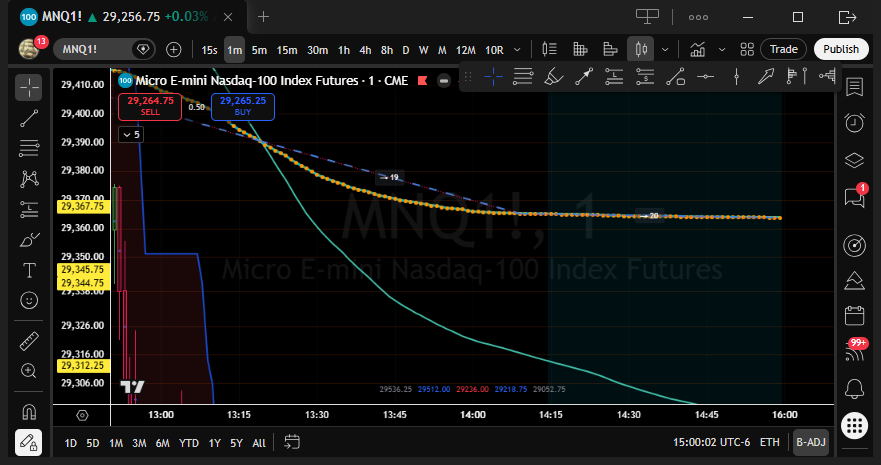Switch to 5m timeframe
Viewport: 881px width, 465px height.
(259, 50)
